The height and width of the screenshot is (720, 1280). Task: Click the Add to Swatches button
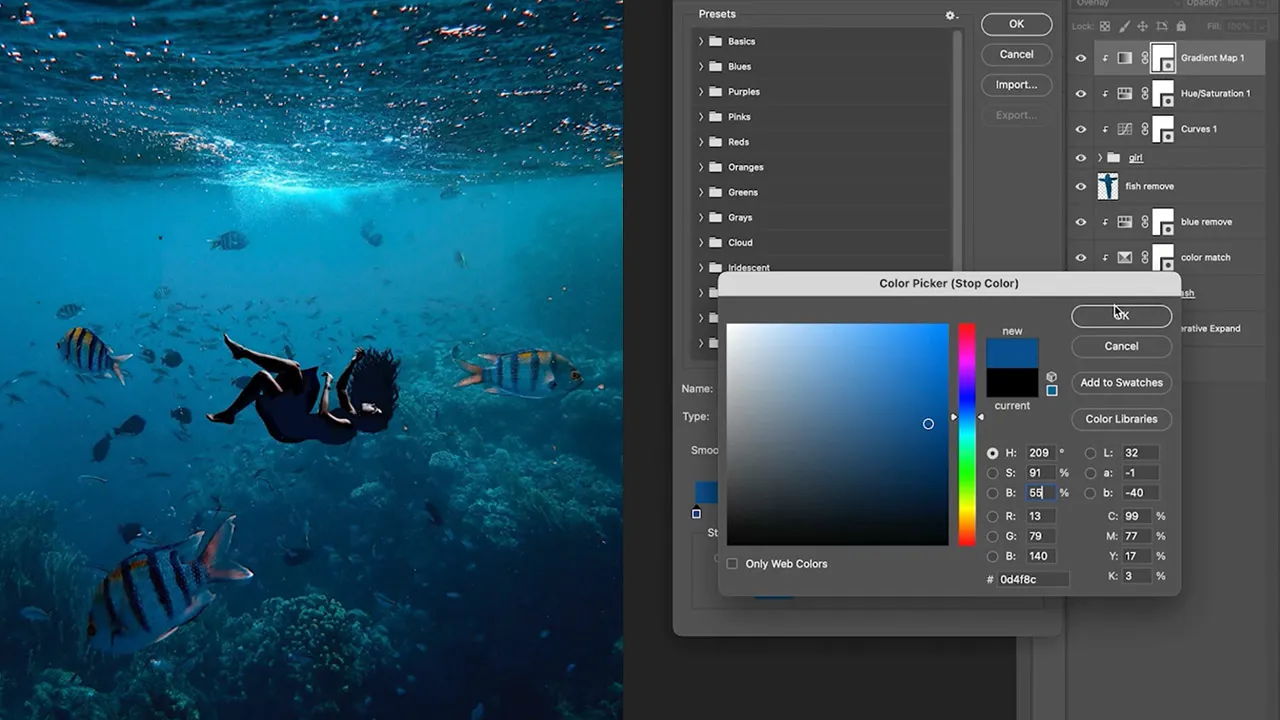pyautogui.click(x=1121, y=383)
